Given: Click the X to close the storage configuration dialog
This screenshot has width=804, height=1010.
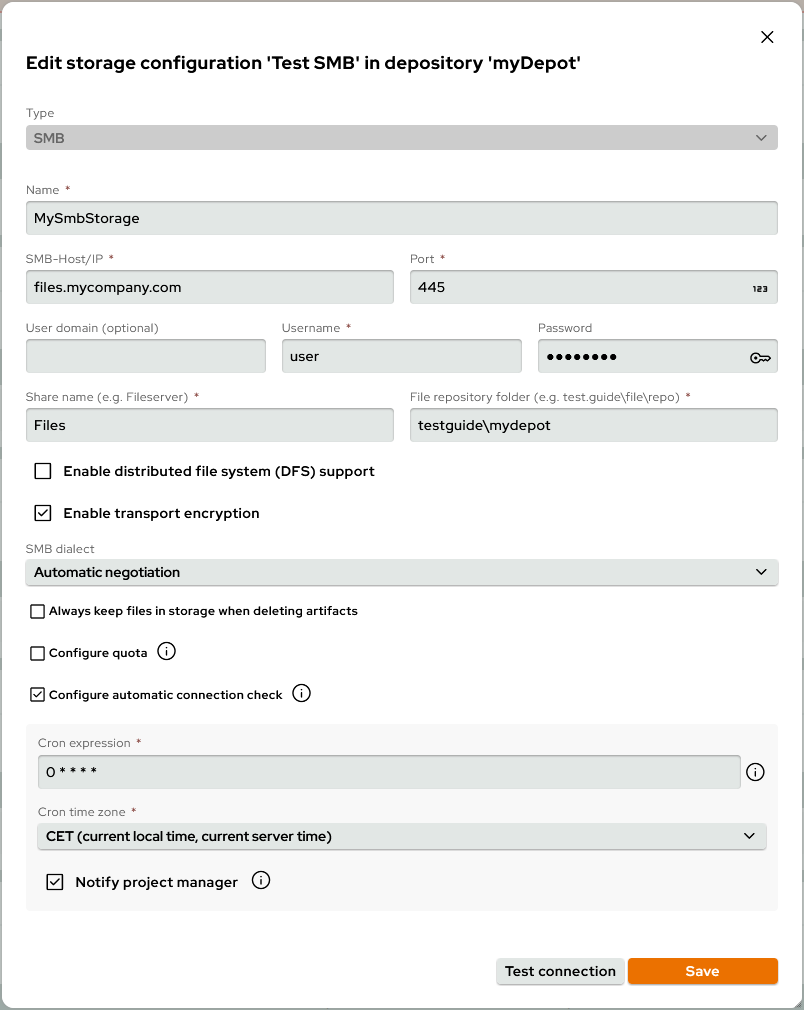Looking at the screenshot, I should click(767, 37).
